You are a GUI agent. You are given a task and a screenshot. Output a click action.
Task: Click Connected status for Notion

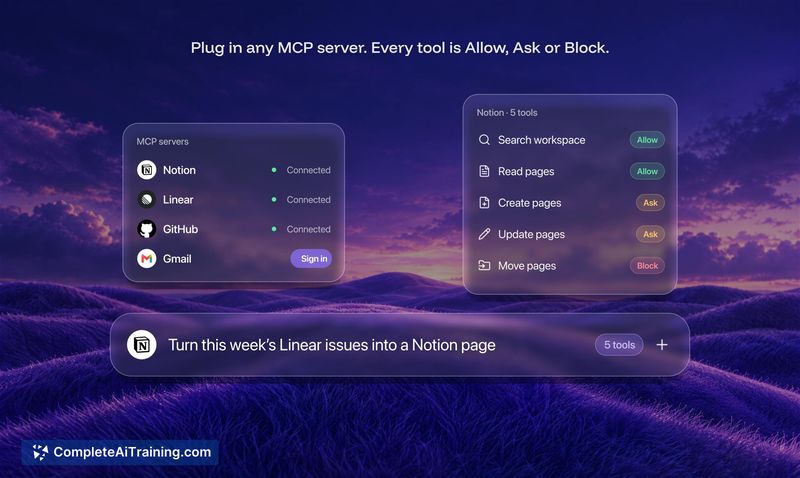tap(308, 170)
